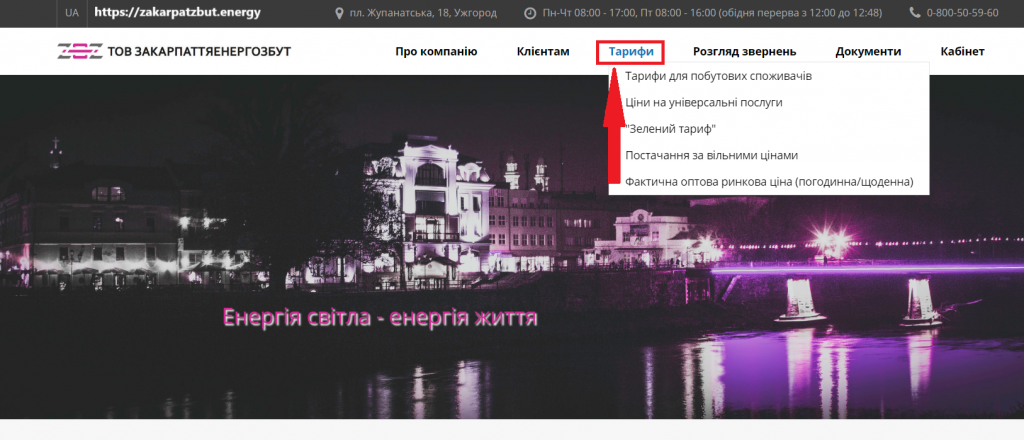The image size is (1024, 440).
Task: Click the zakarpatzbut.energy URL link
Action: [x=176, y=13]
